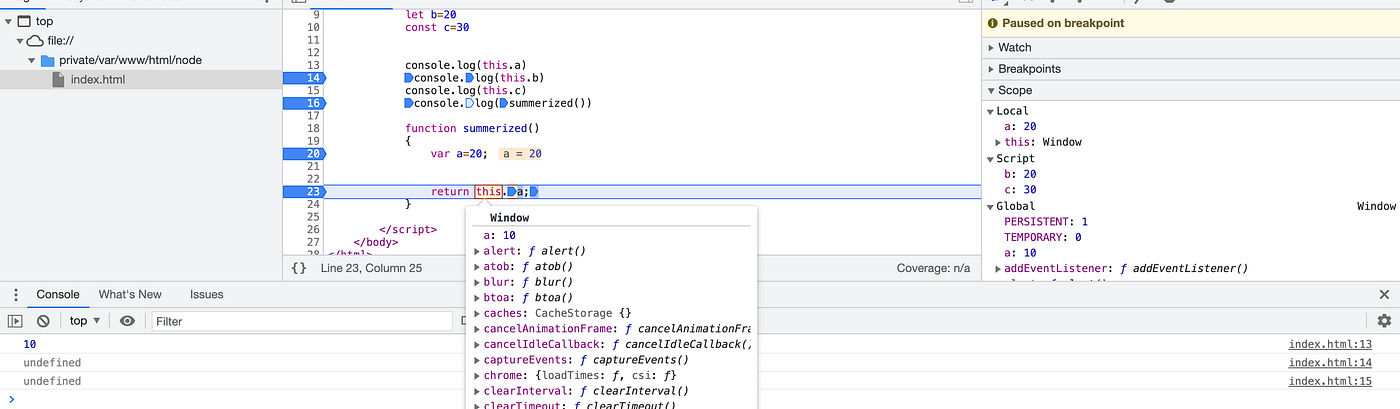The width and height of the screenshot is (1400, 409).
Task: Click console output value 10
Action: 30,345
